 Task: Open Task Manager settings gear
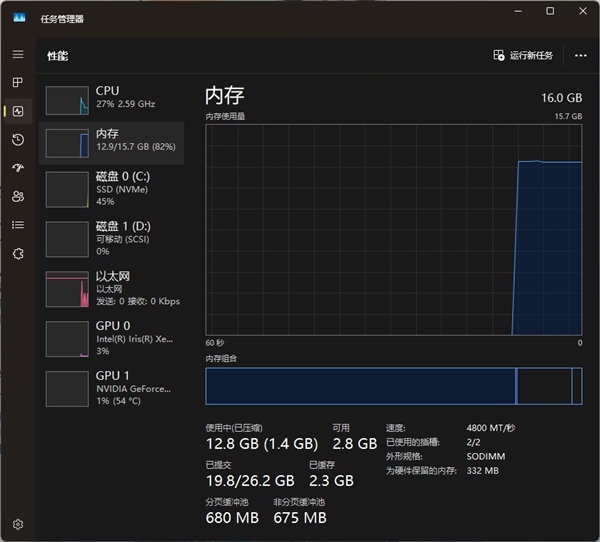click(x=17, y=523)
